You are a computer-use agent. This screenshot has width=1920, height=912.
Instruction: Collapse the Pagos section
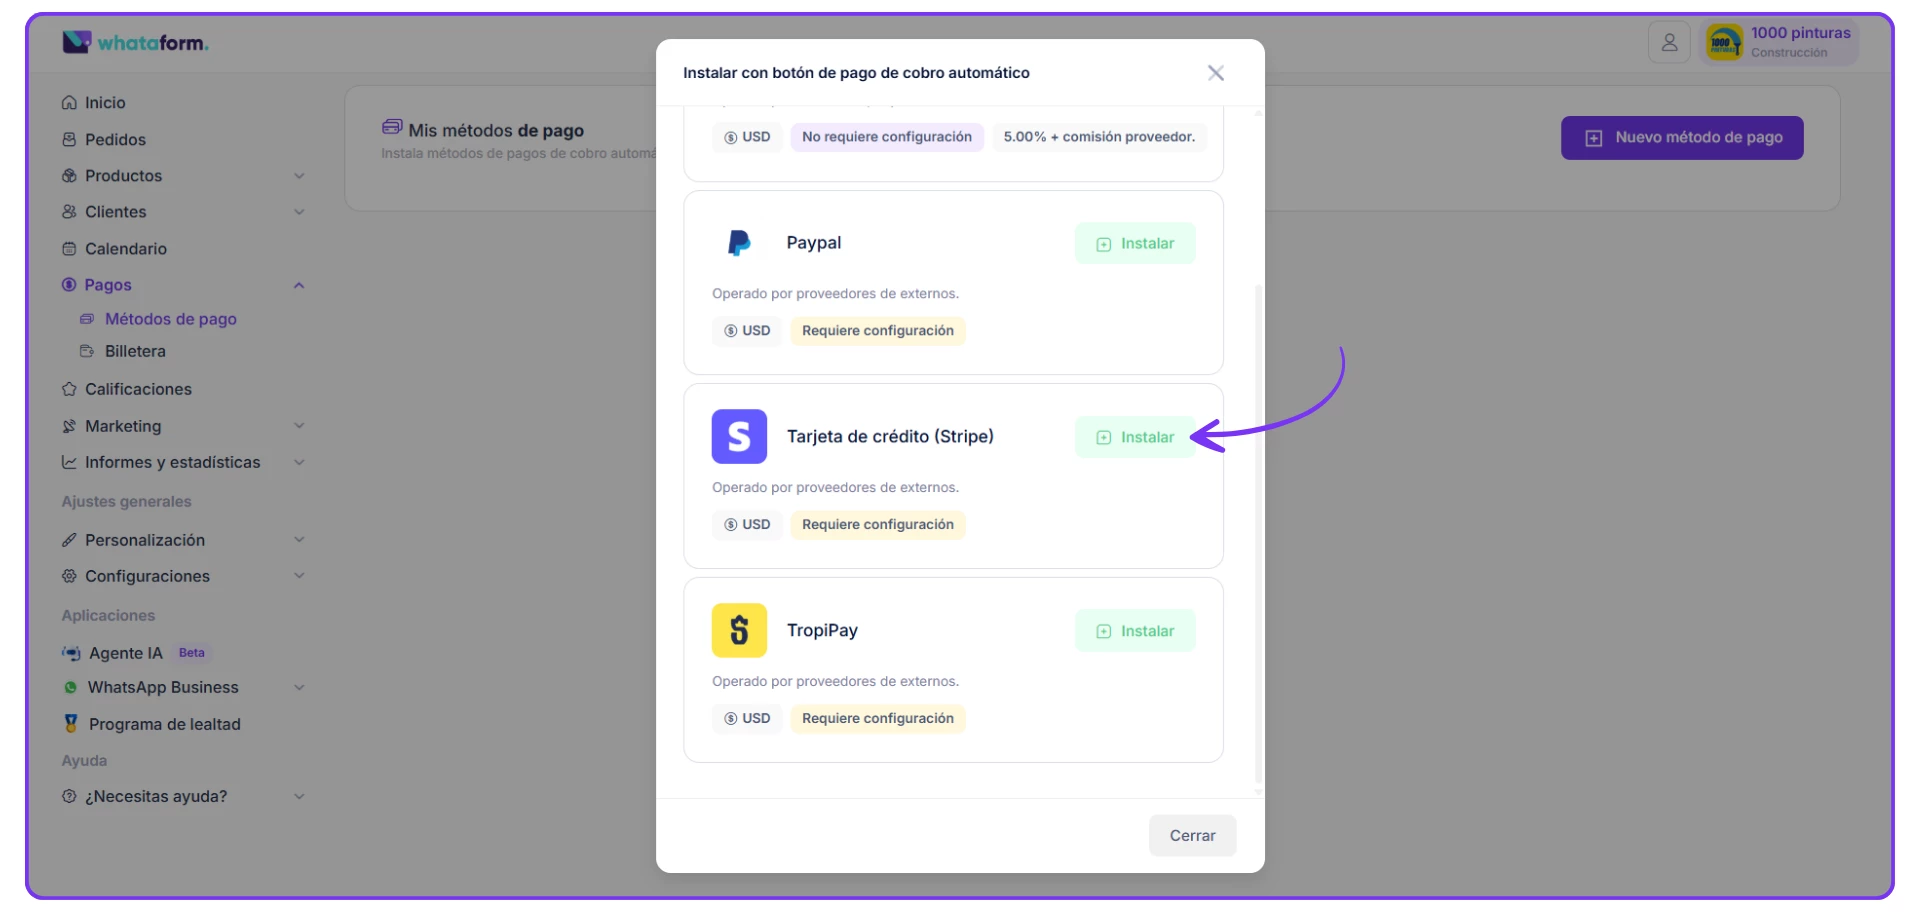click(x=298, y=286)
